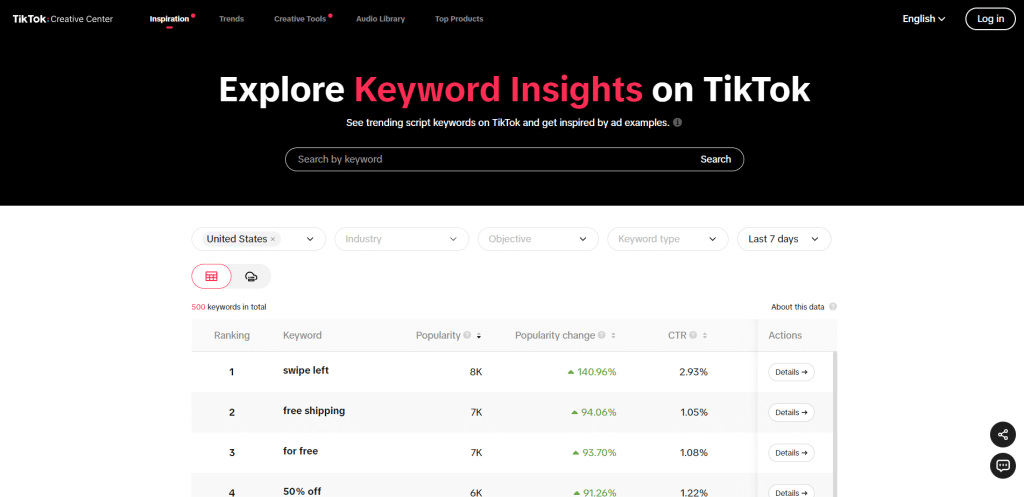Click the Popularity help icon
1024x497 pixels.
467,335
